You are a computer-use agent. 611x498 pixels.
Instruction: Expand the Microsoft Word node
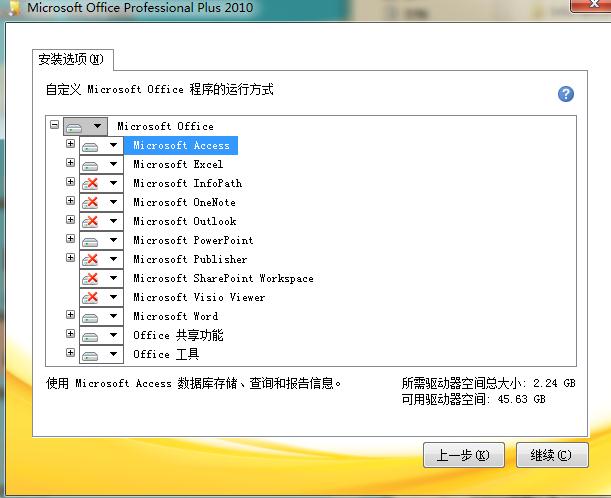[x=71, y=314]
